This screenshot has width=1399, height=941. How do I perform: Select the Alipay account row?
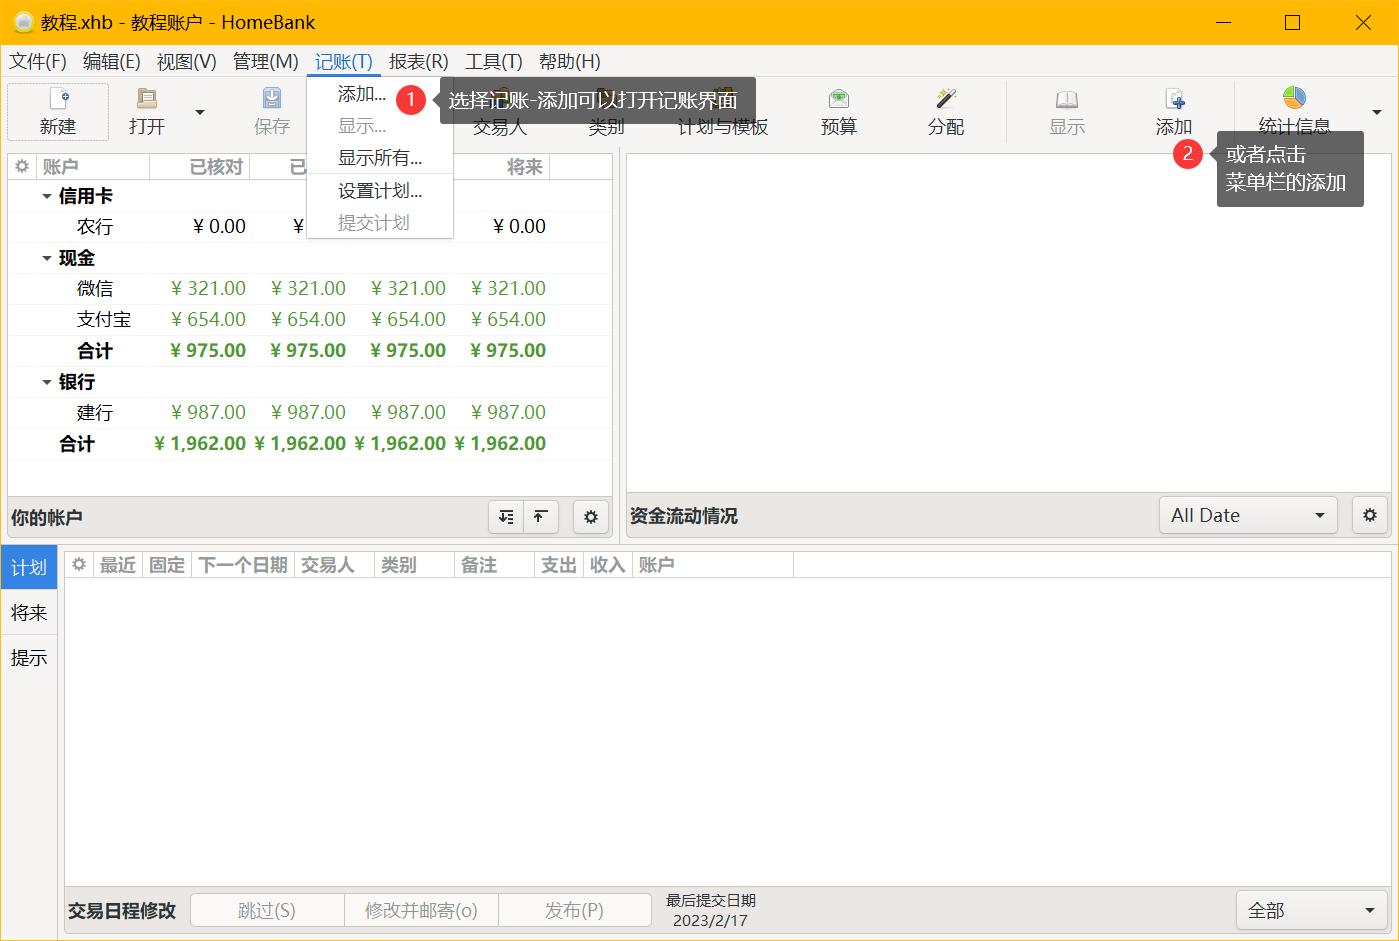(104, 320)
